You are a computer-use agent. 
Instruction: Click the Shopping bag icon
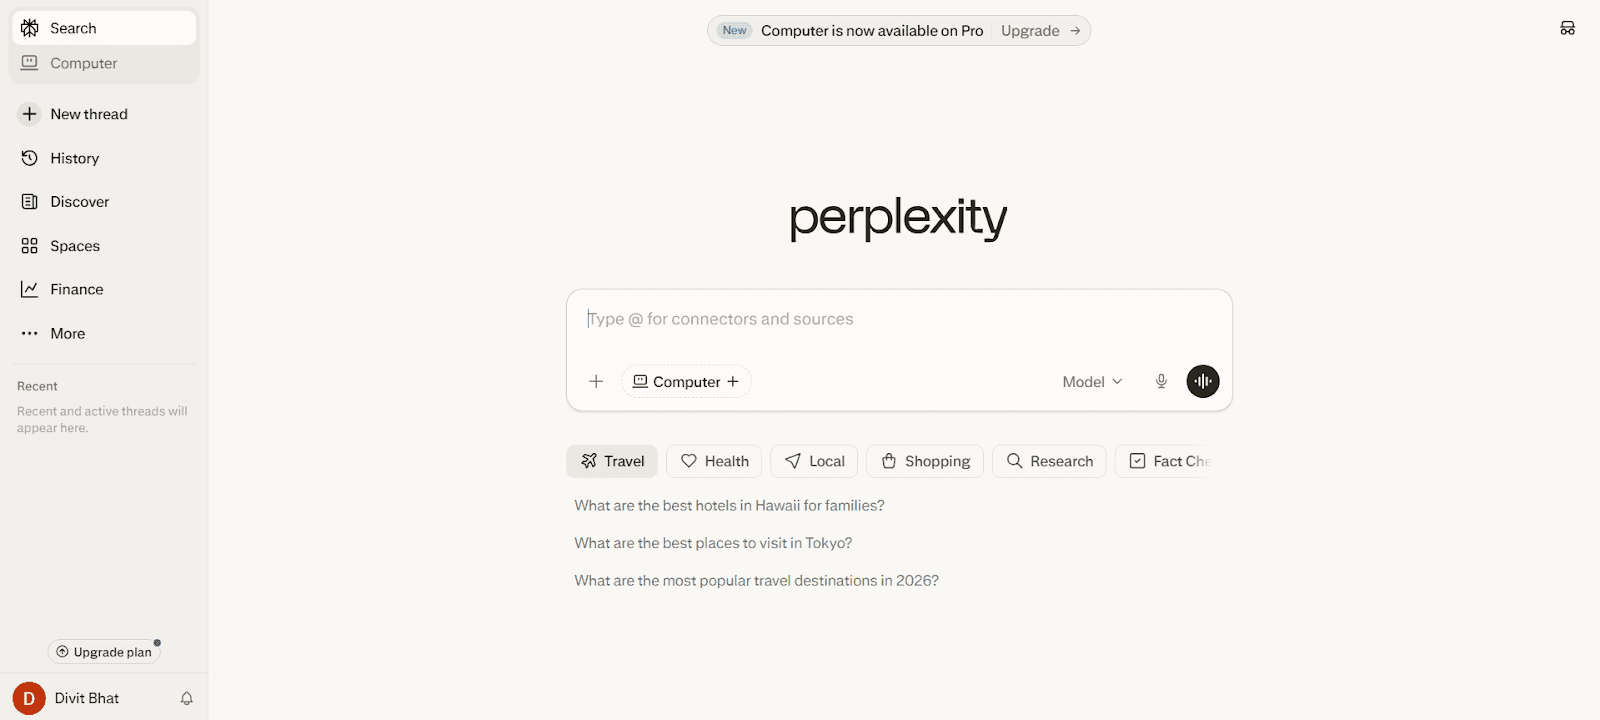[x=889, y=461]
